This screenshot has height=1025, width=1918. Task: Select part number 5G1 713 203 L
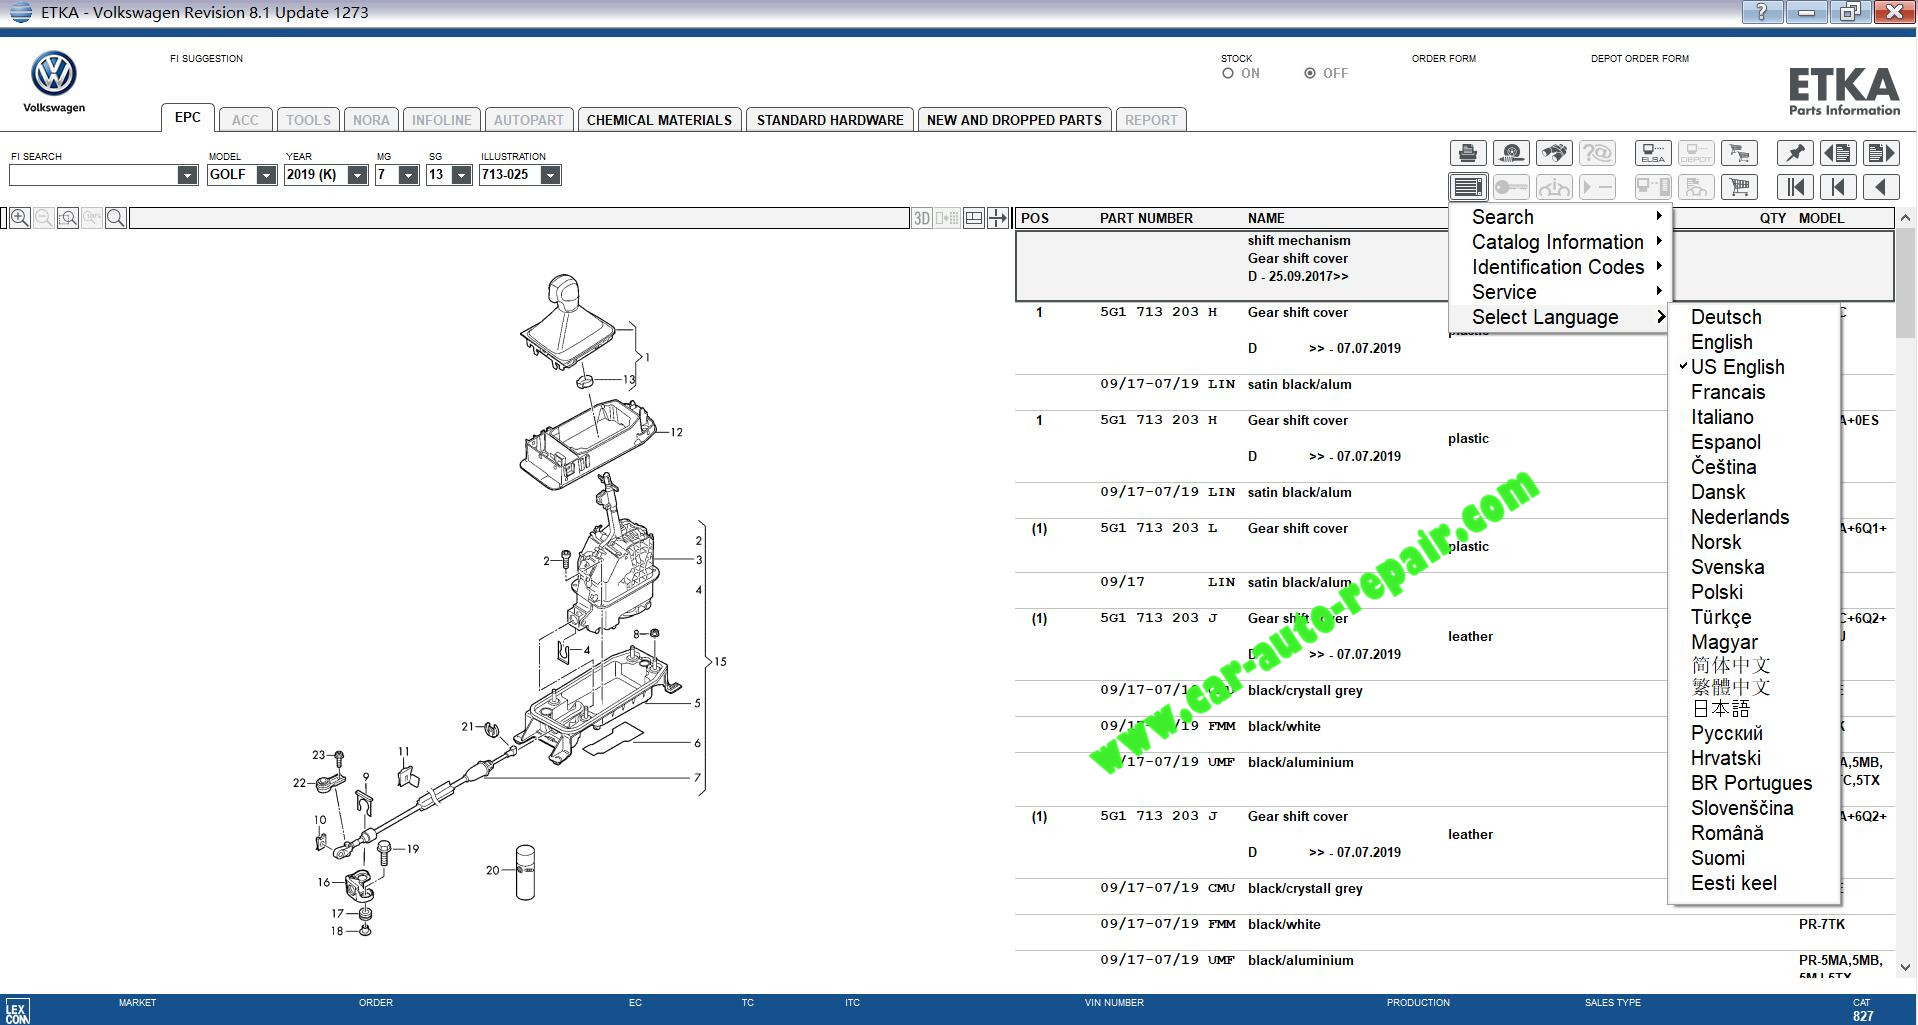coord(1158,528)
